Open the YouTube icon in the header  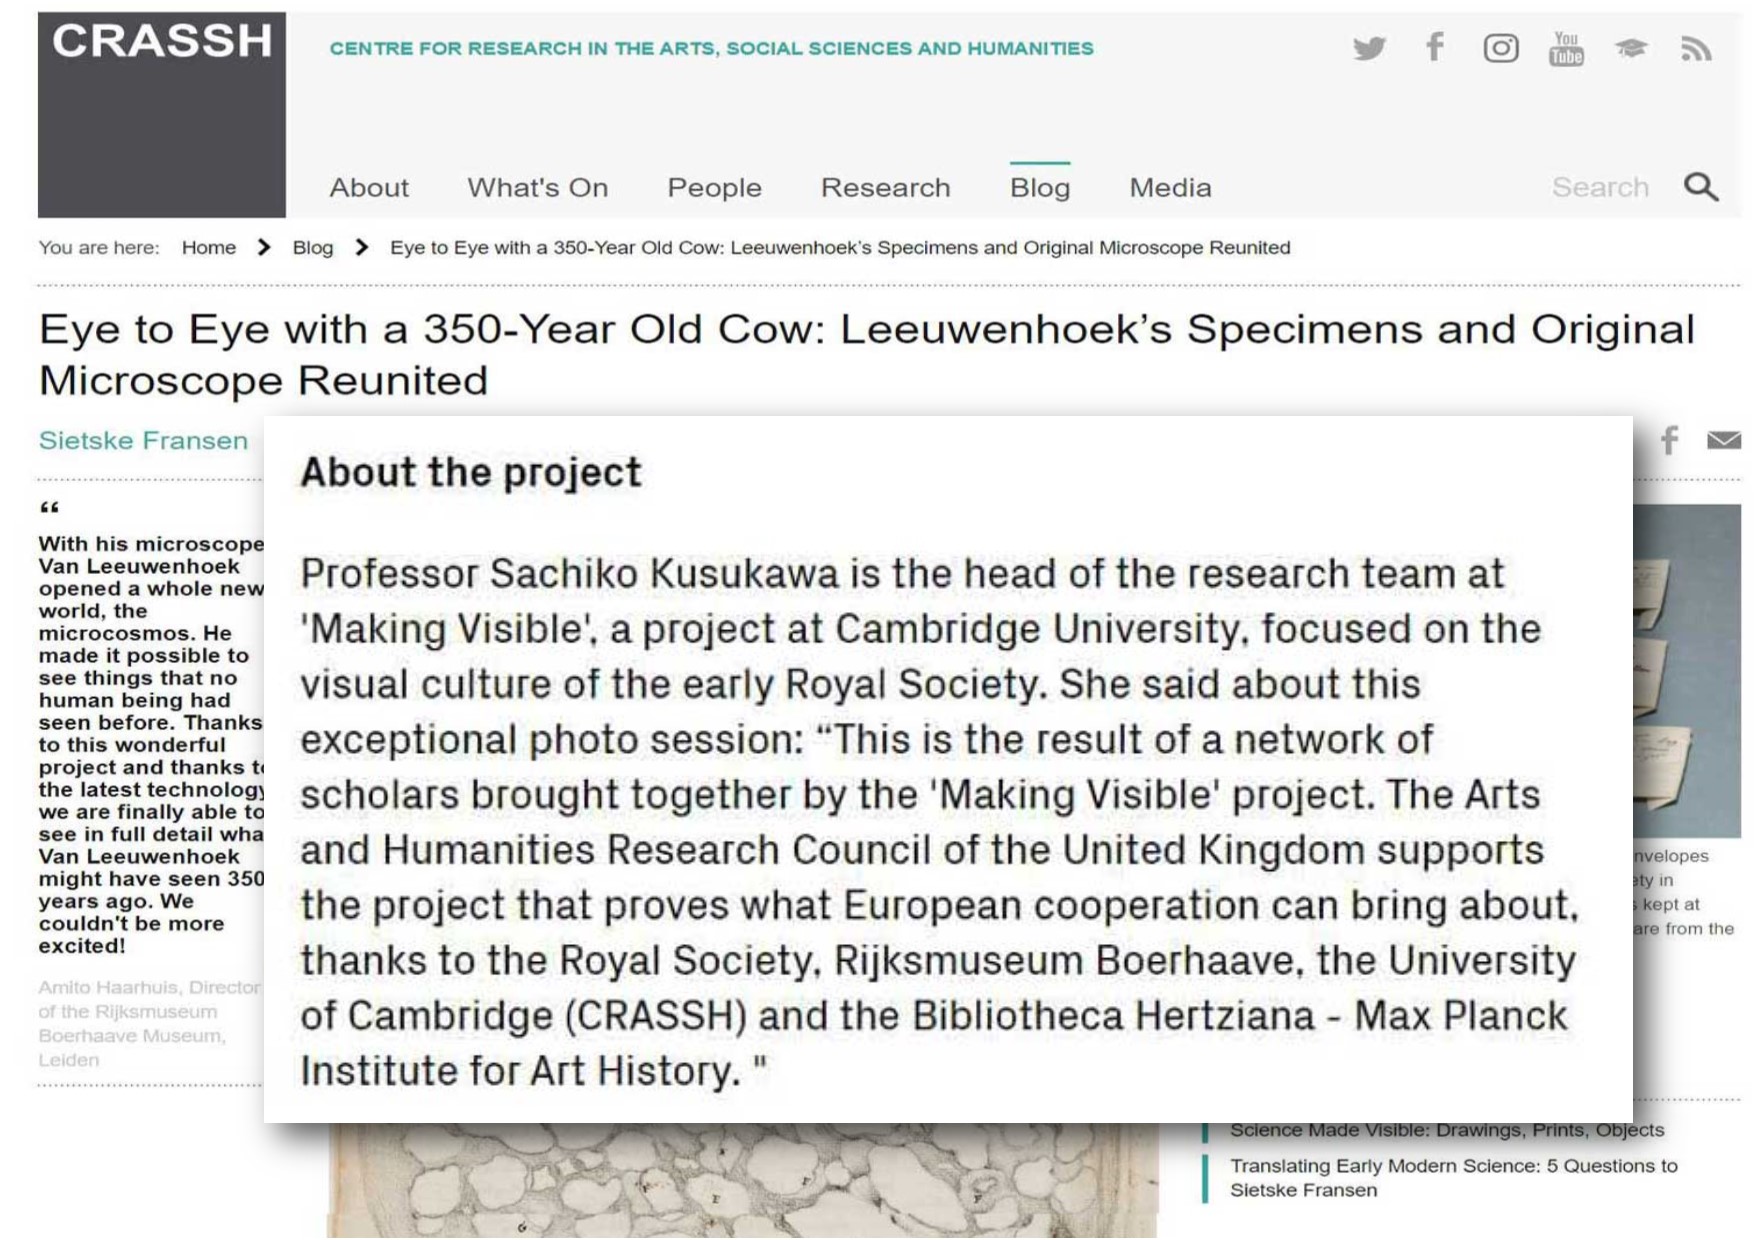(x=1566, y=48)
